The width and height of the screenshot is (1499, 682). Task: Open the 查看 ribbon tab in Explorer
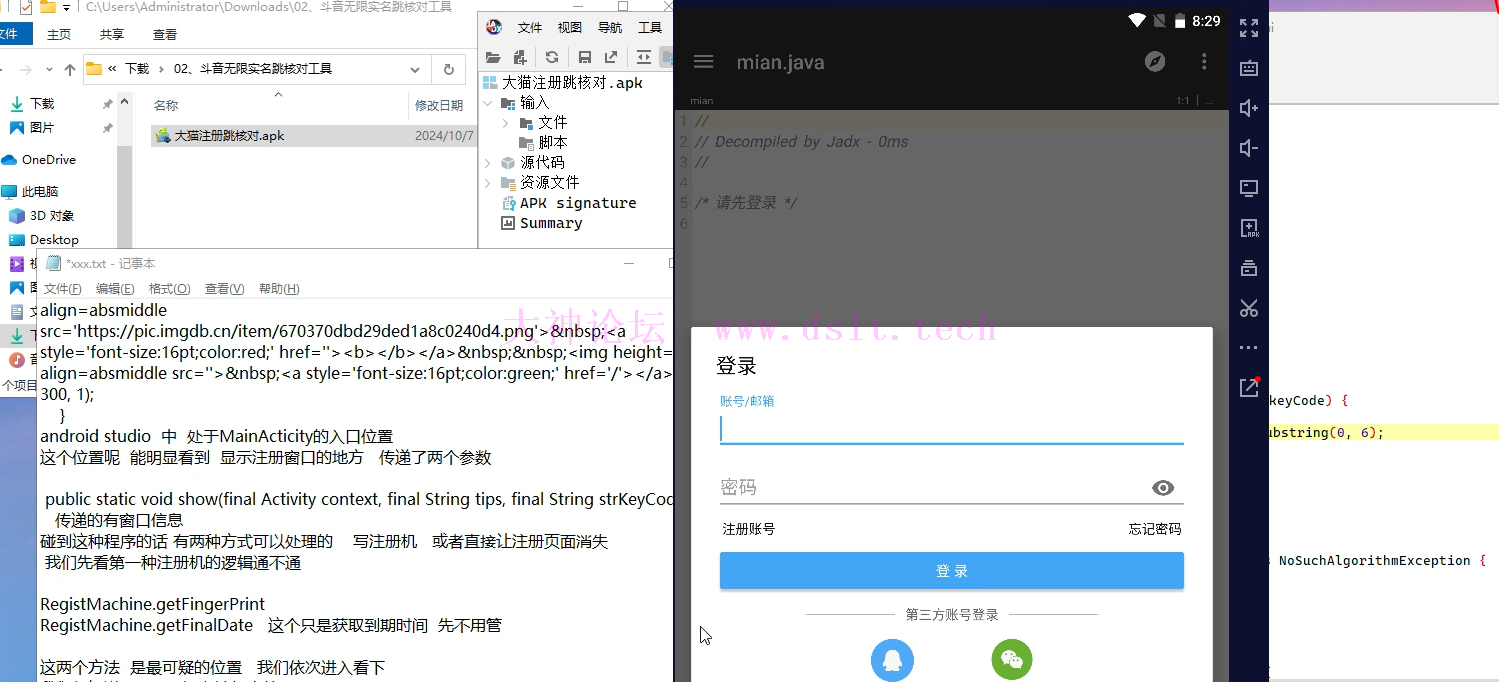tap(165, 34)
